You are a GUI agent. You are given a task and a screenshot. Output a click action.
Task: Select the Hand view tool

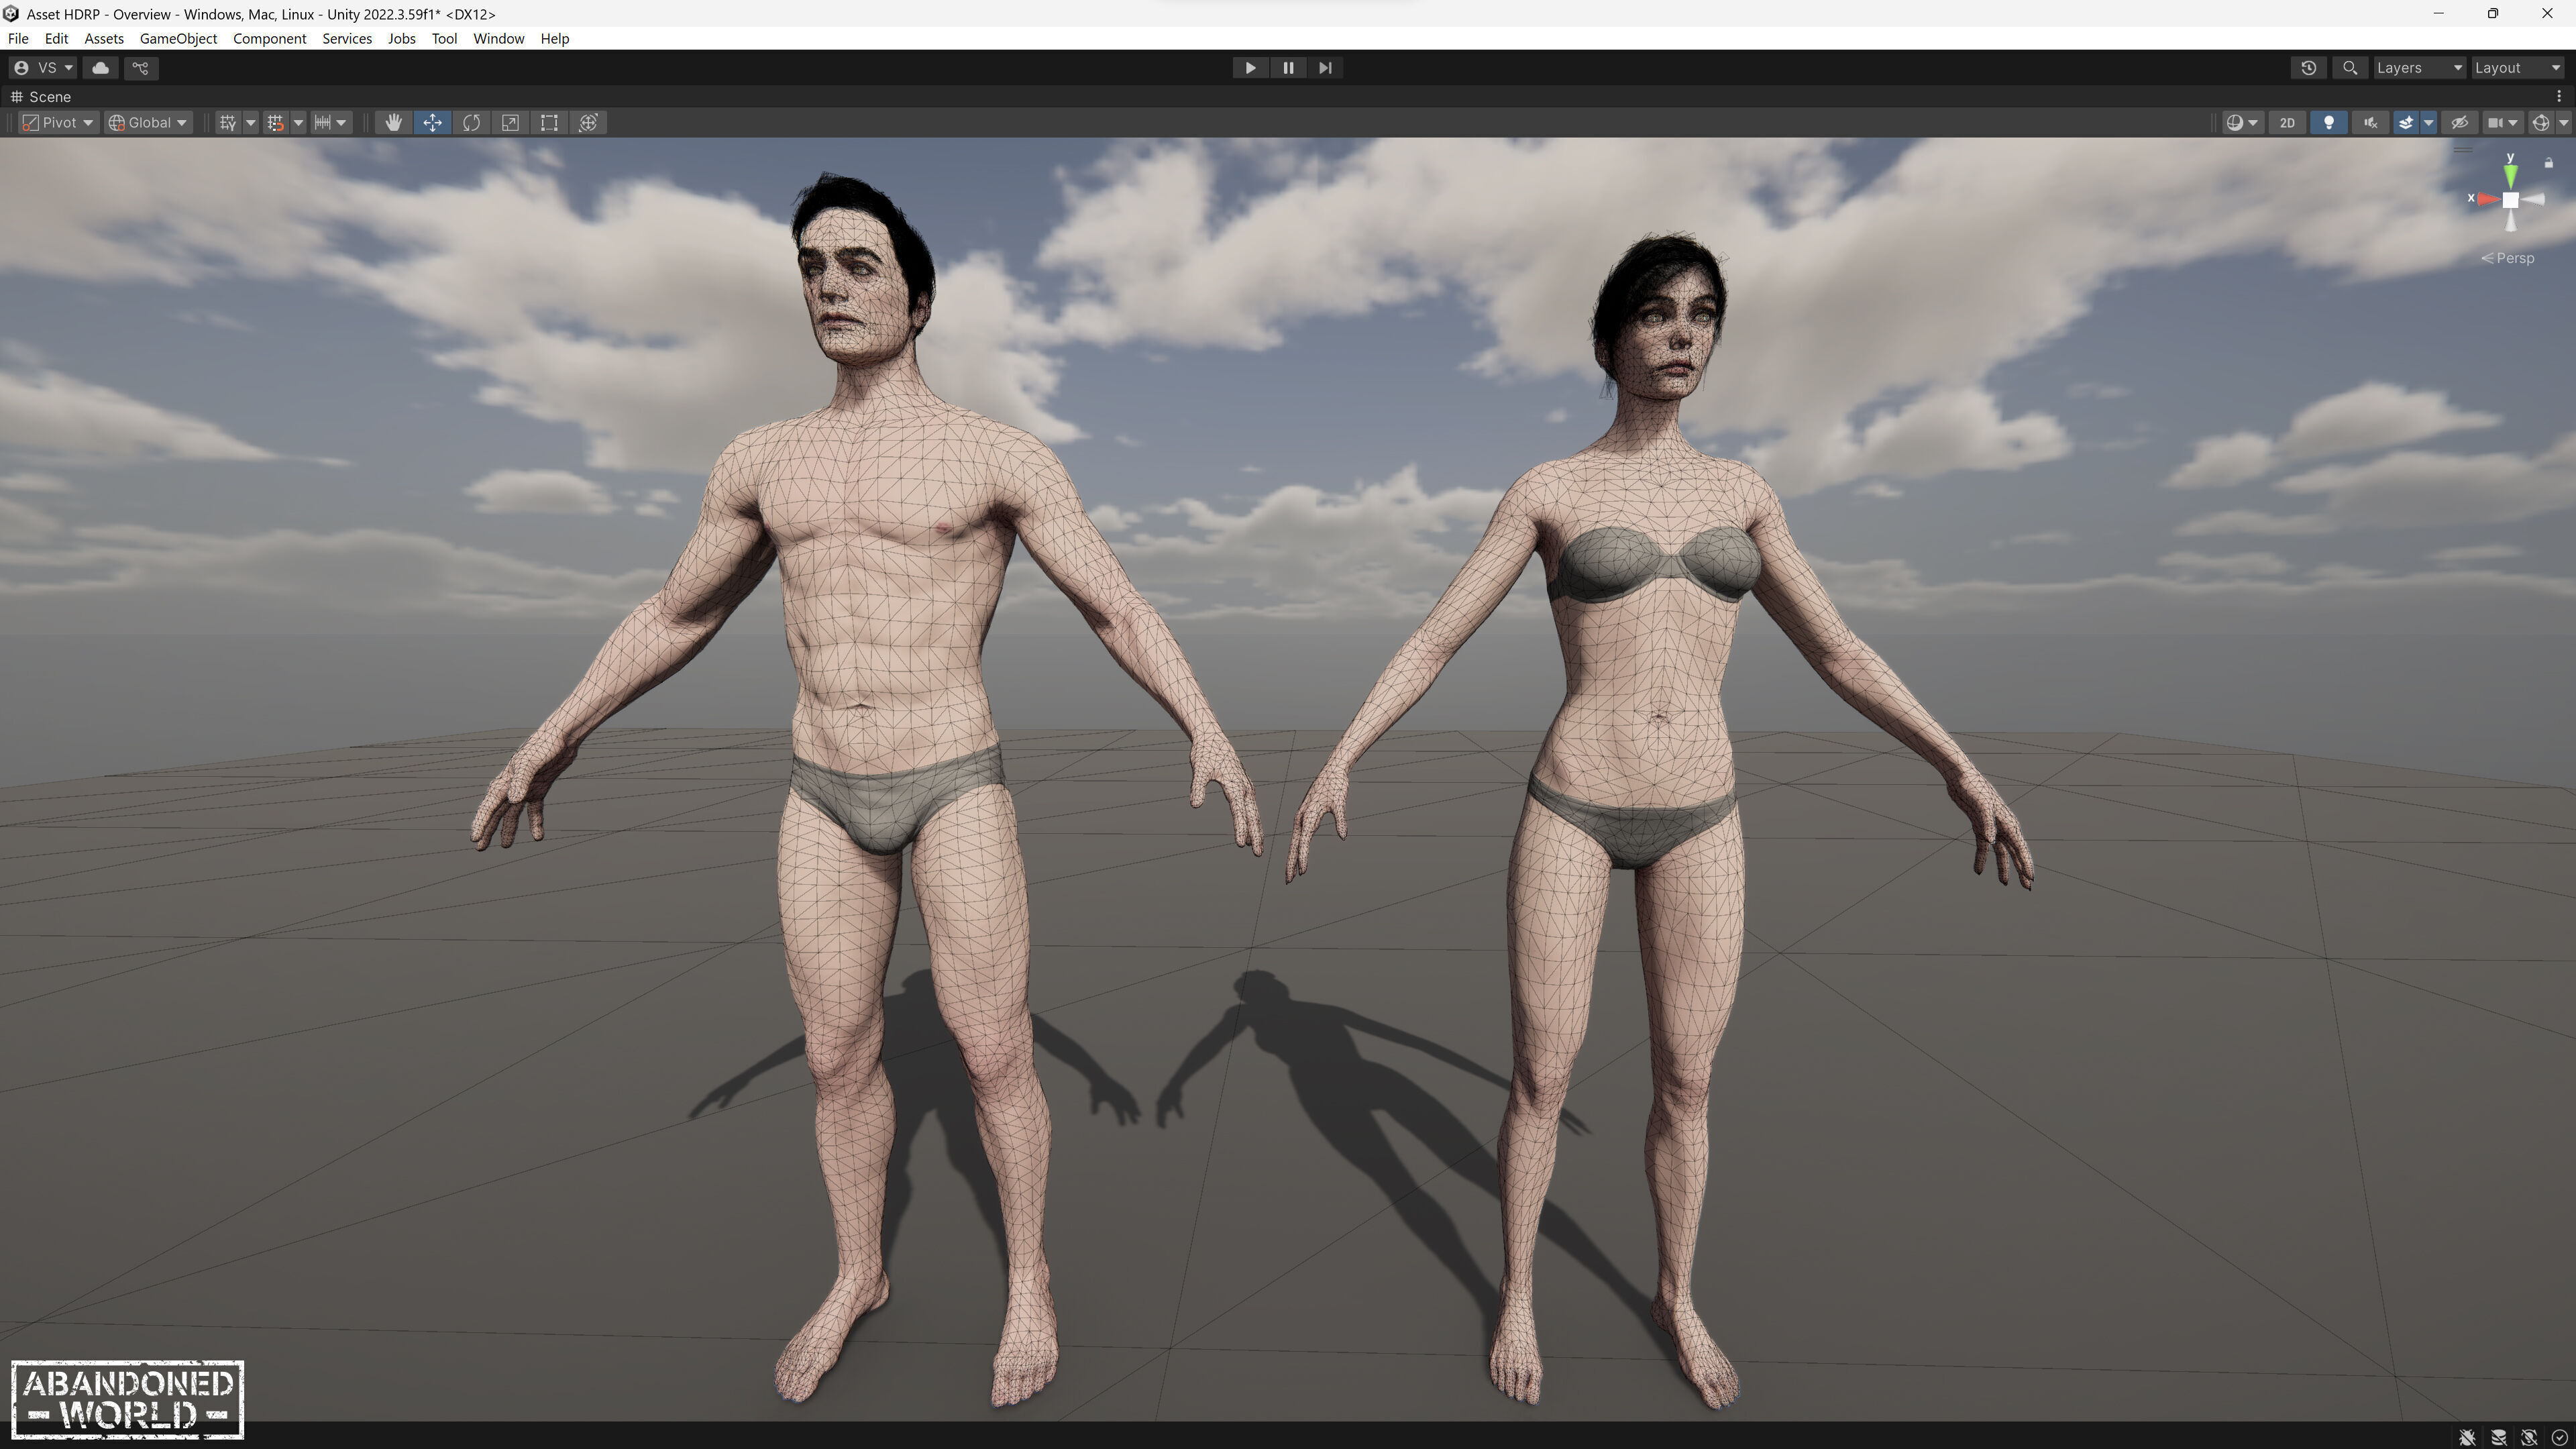[x=393, y=122]
